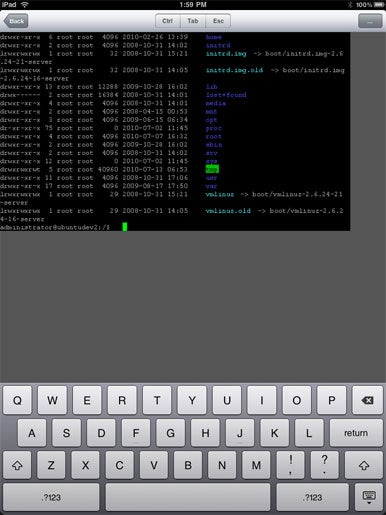Screen dimensions: 386x515
Task: Tap the W key
Action: tap(52, 400)
